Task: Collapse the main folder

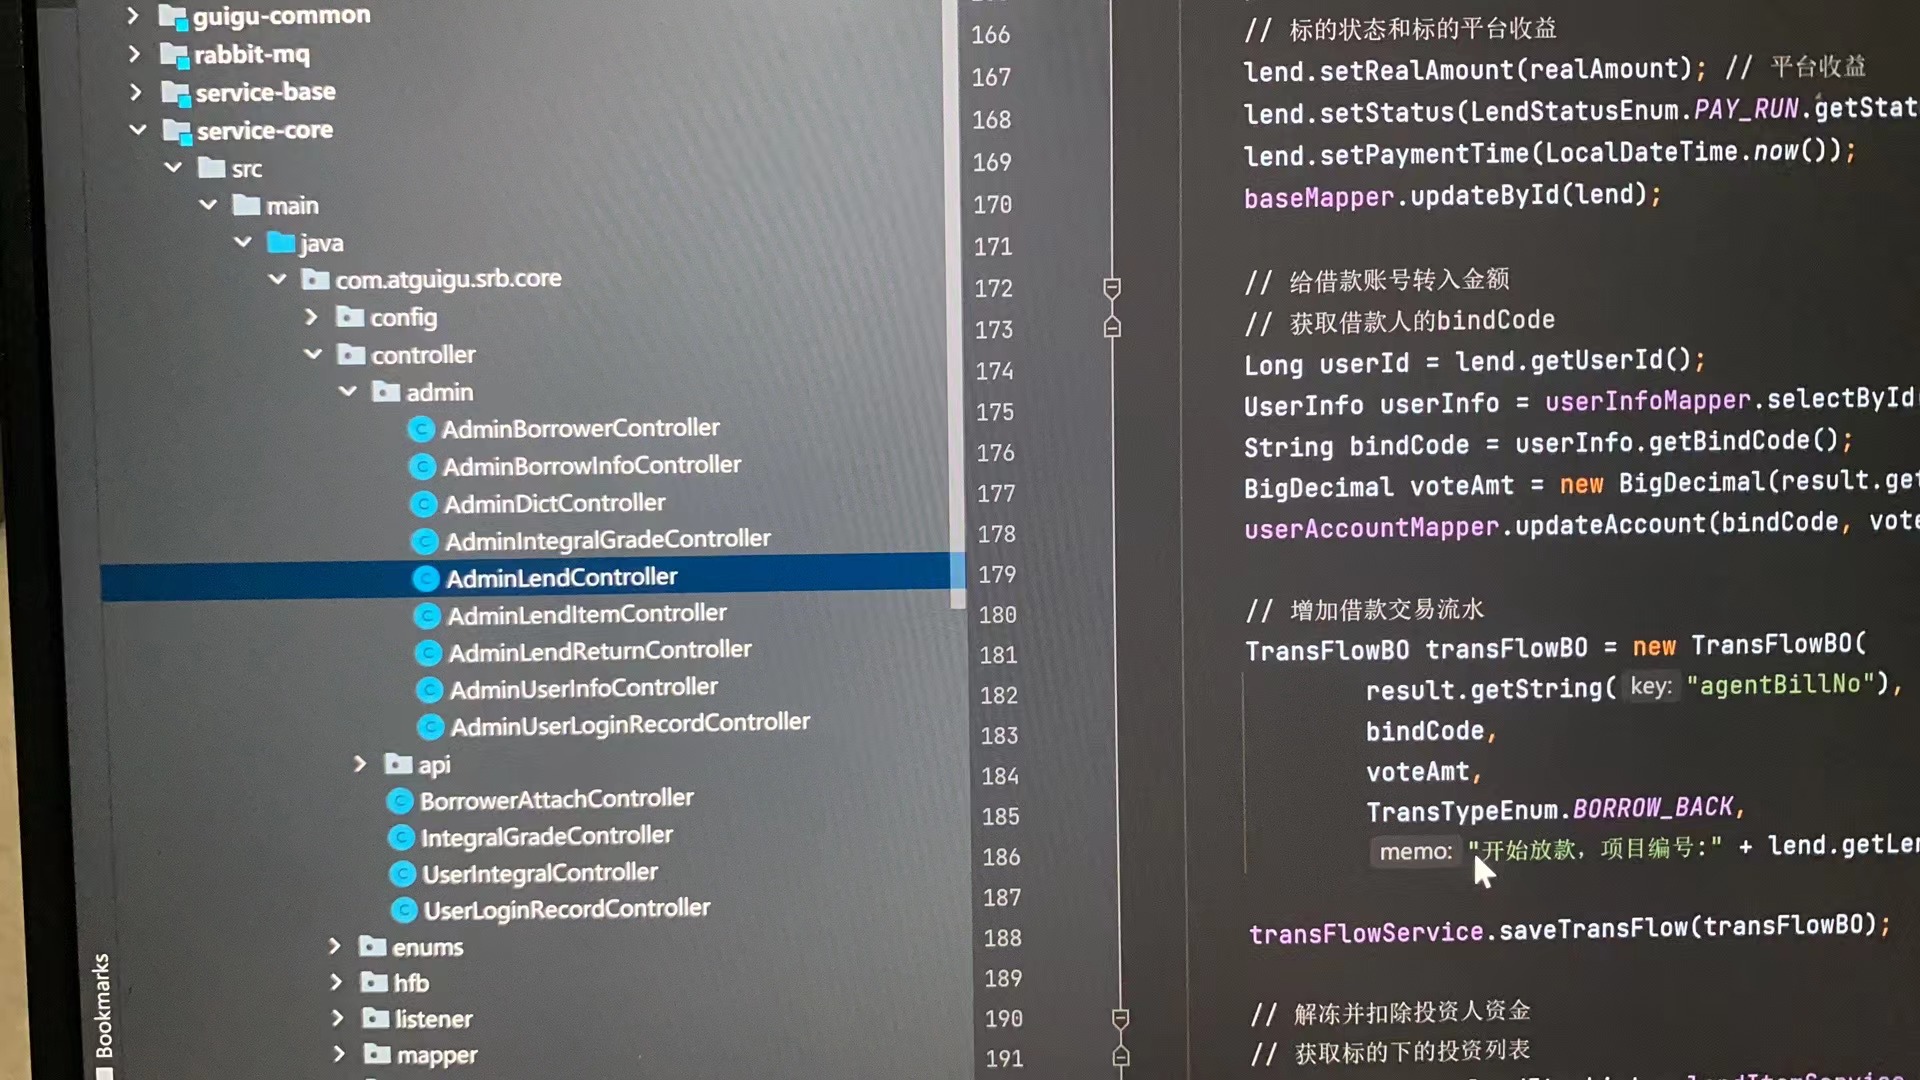Action: pyautogui.click(x=208, y=205)
